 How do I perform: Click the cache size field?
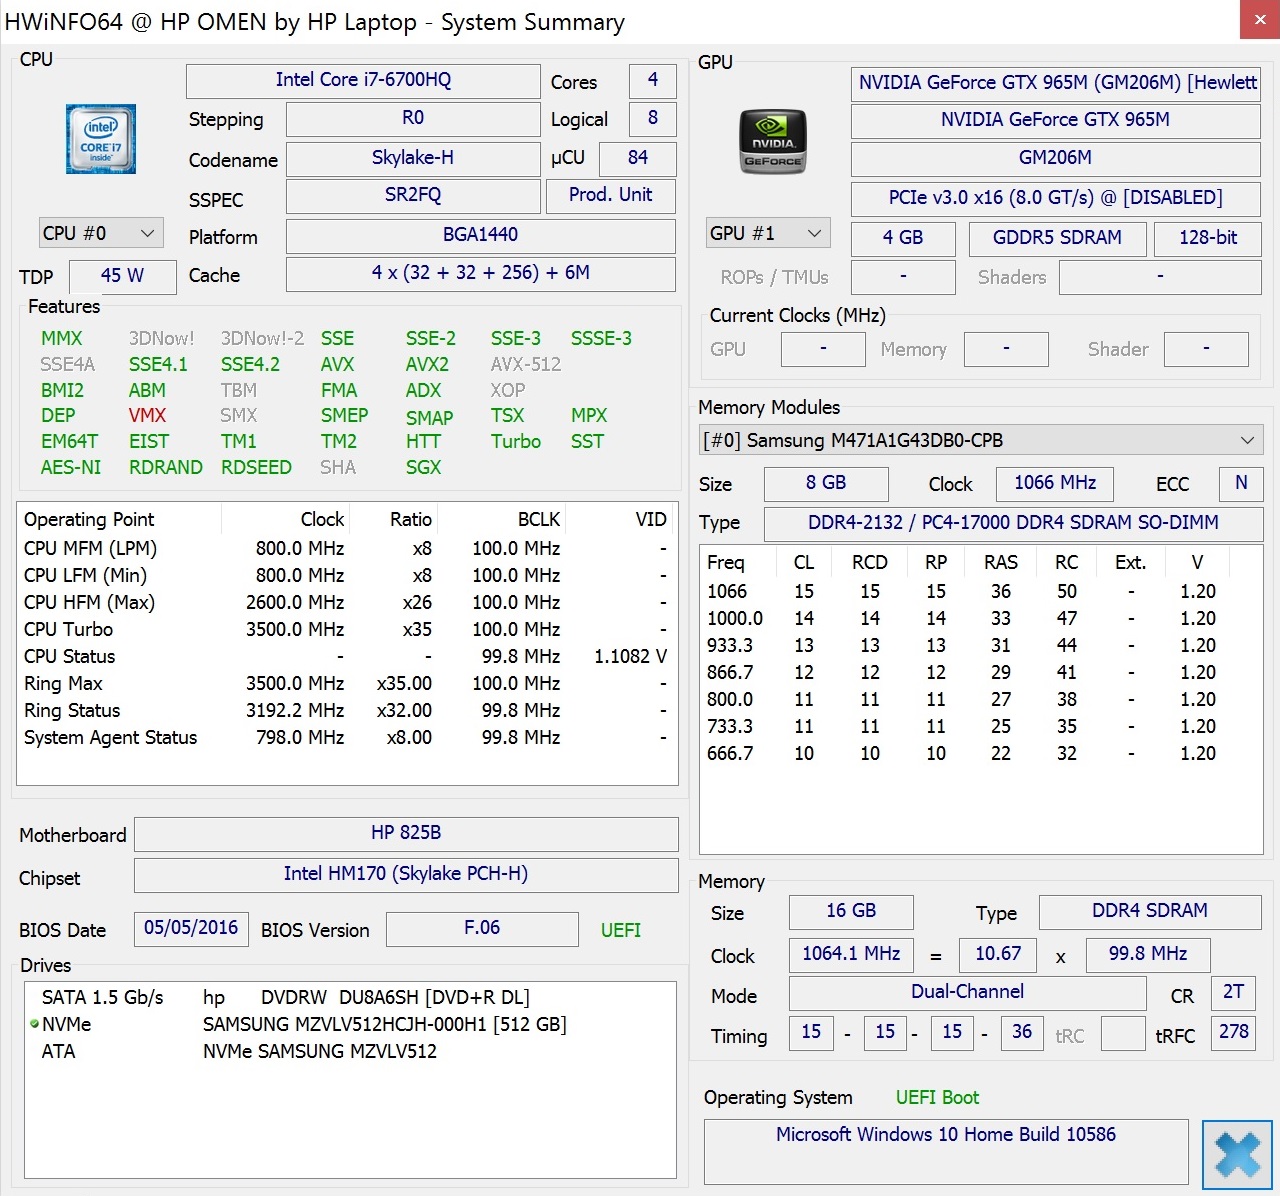[x=481, y=274]
